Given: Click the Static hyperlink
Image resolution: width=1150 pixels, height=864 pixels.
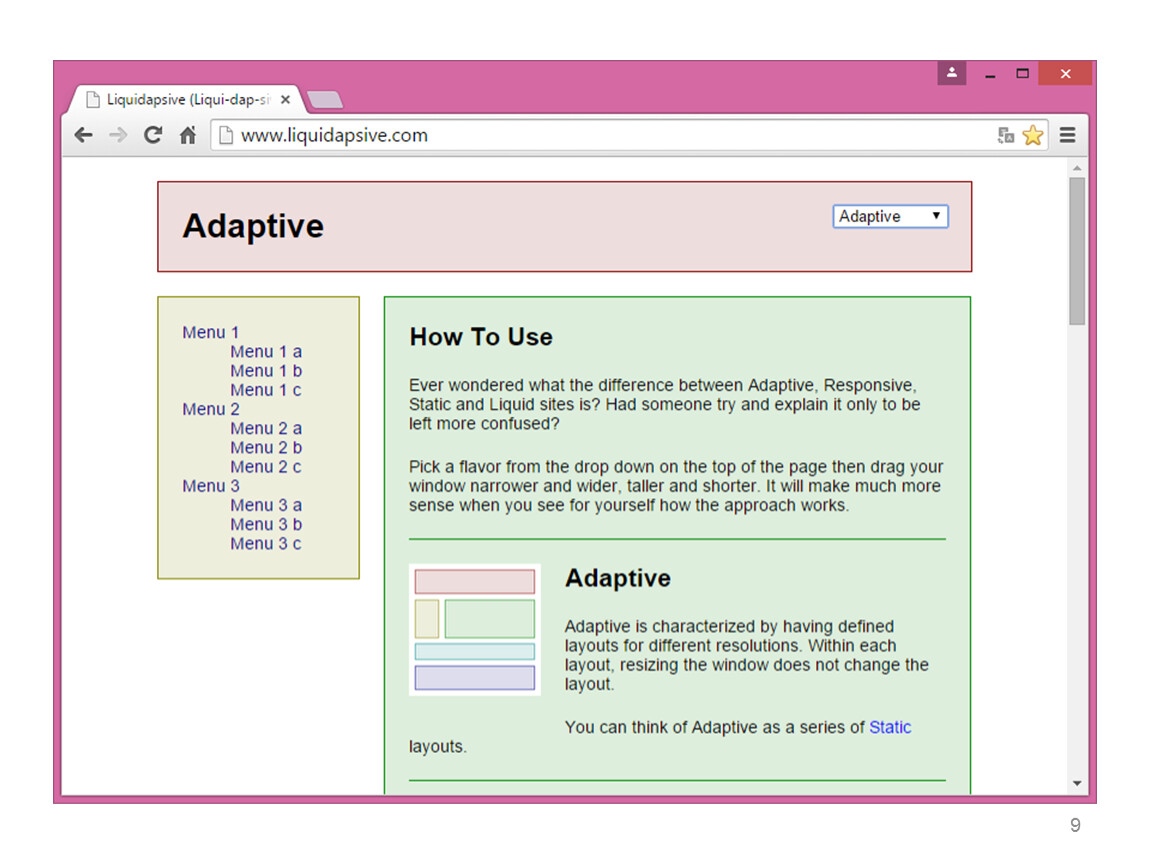Looking at the screenshot, I should coord(889,727).
